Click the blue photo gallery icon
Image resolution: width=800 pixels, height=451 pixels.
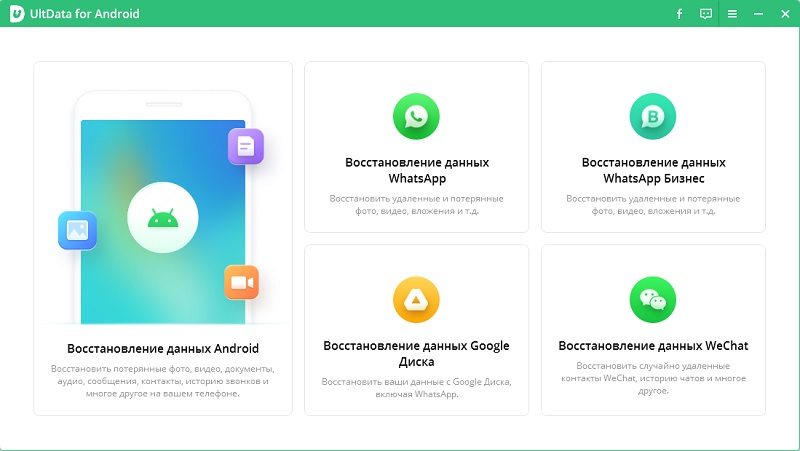pyautogui.click(x=77, y=230)
